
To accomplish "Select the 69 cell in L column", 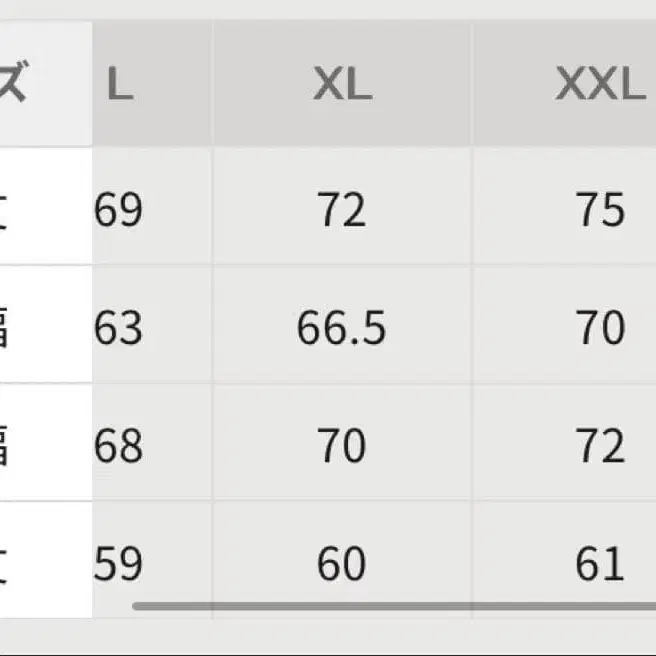I will click(119, 210).
